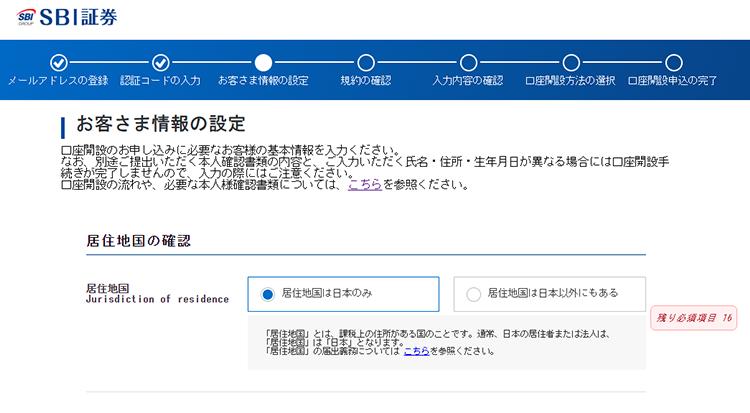Click the step circle above 規約の確認
Viewport: 750px width, 413px height.
tap(366, 62)
